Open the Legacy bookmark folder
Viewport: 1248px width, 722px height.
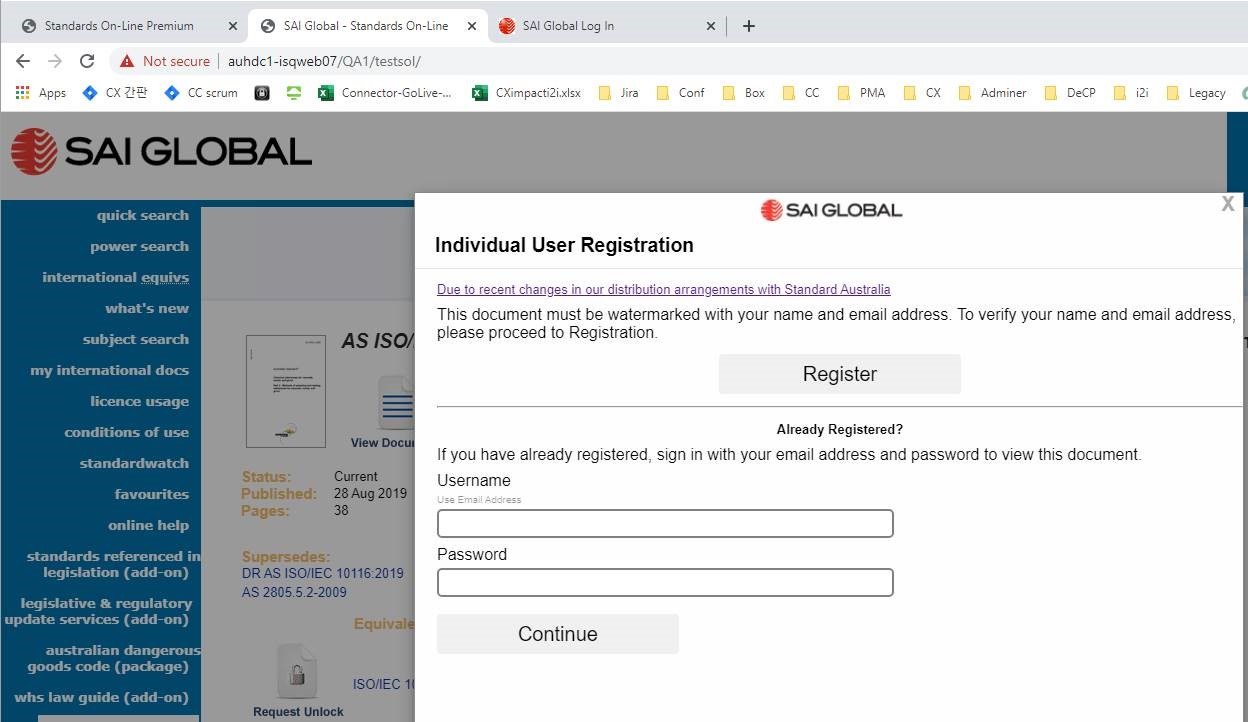point(1196,93)
